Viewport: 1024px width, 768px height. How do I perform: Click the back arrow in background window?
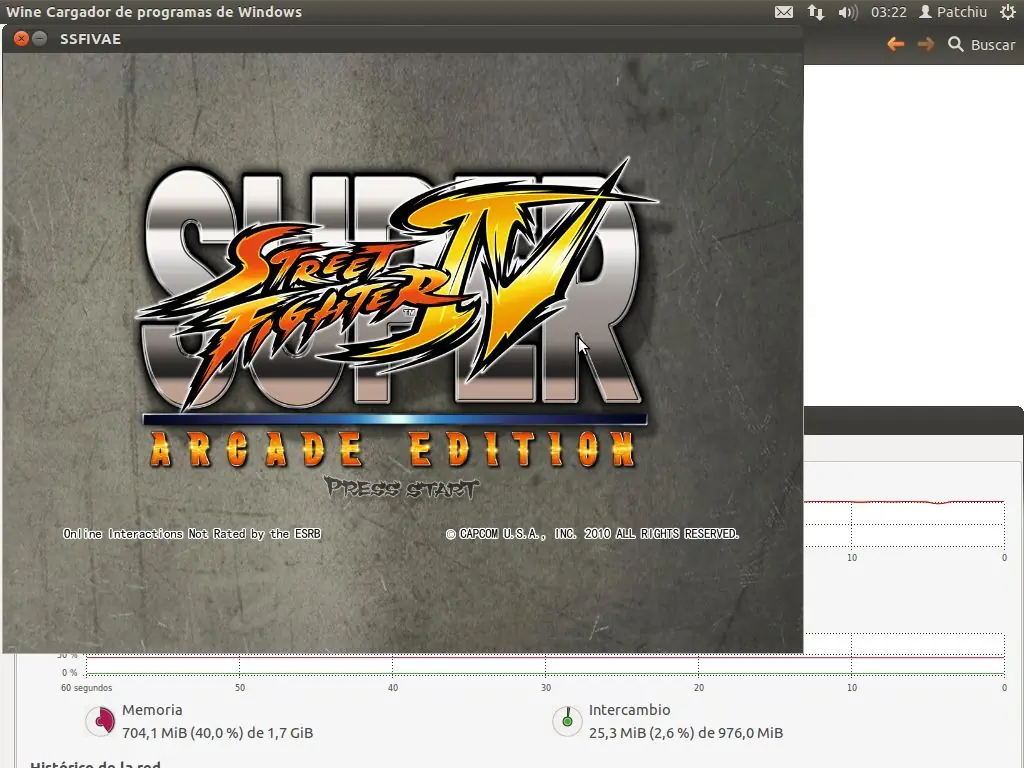(896, 44)
